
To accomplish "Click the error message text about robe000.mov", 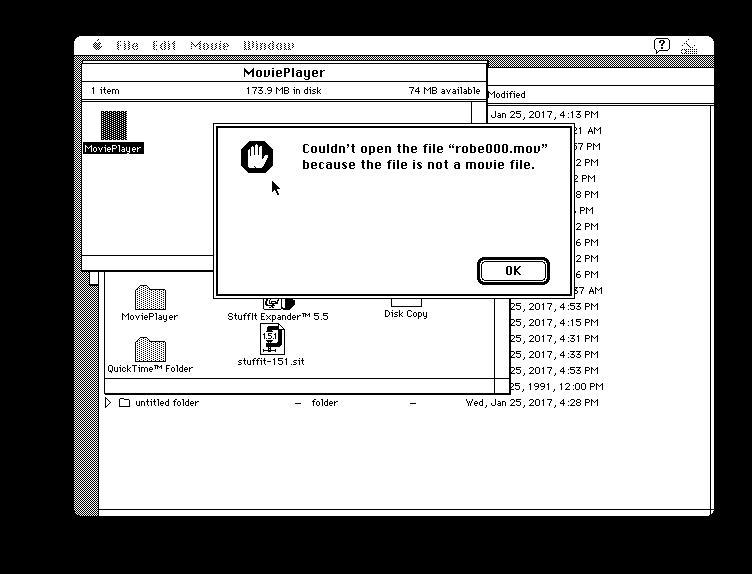I will pyautogui.click(x=424, y=156).
